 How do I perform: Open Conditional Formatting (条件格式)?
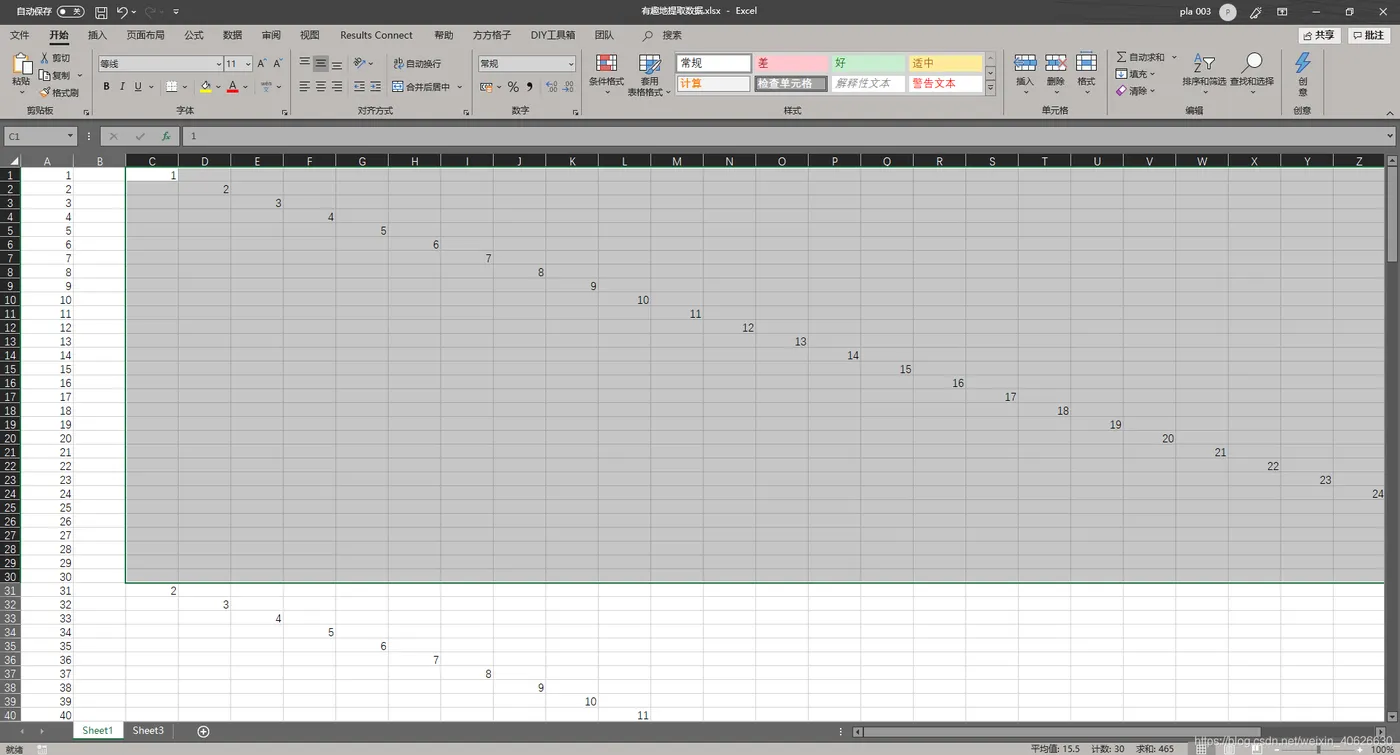click(606, 75)
